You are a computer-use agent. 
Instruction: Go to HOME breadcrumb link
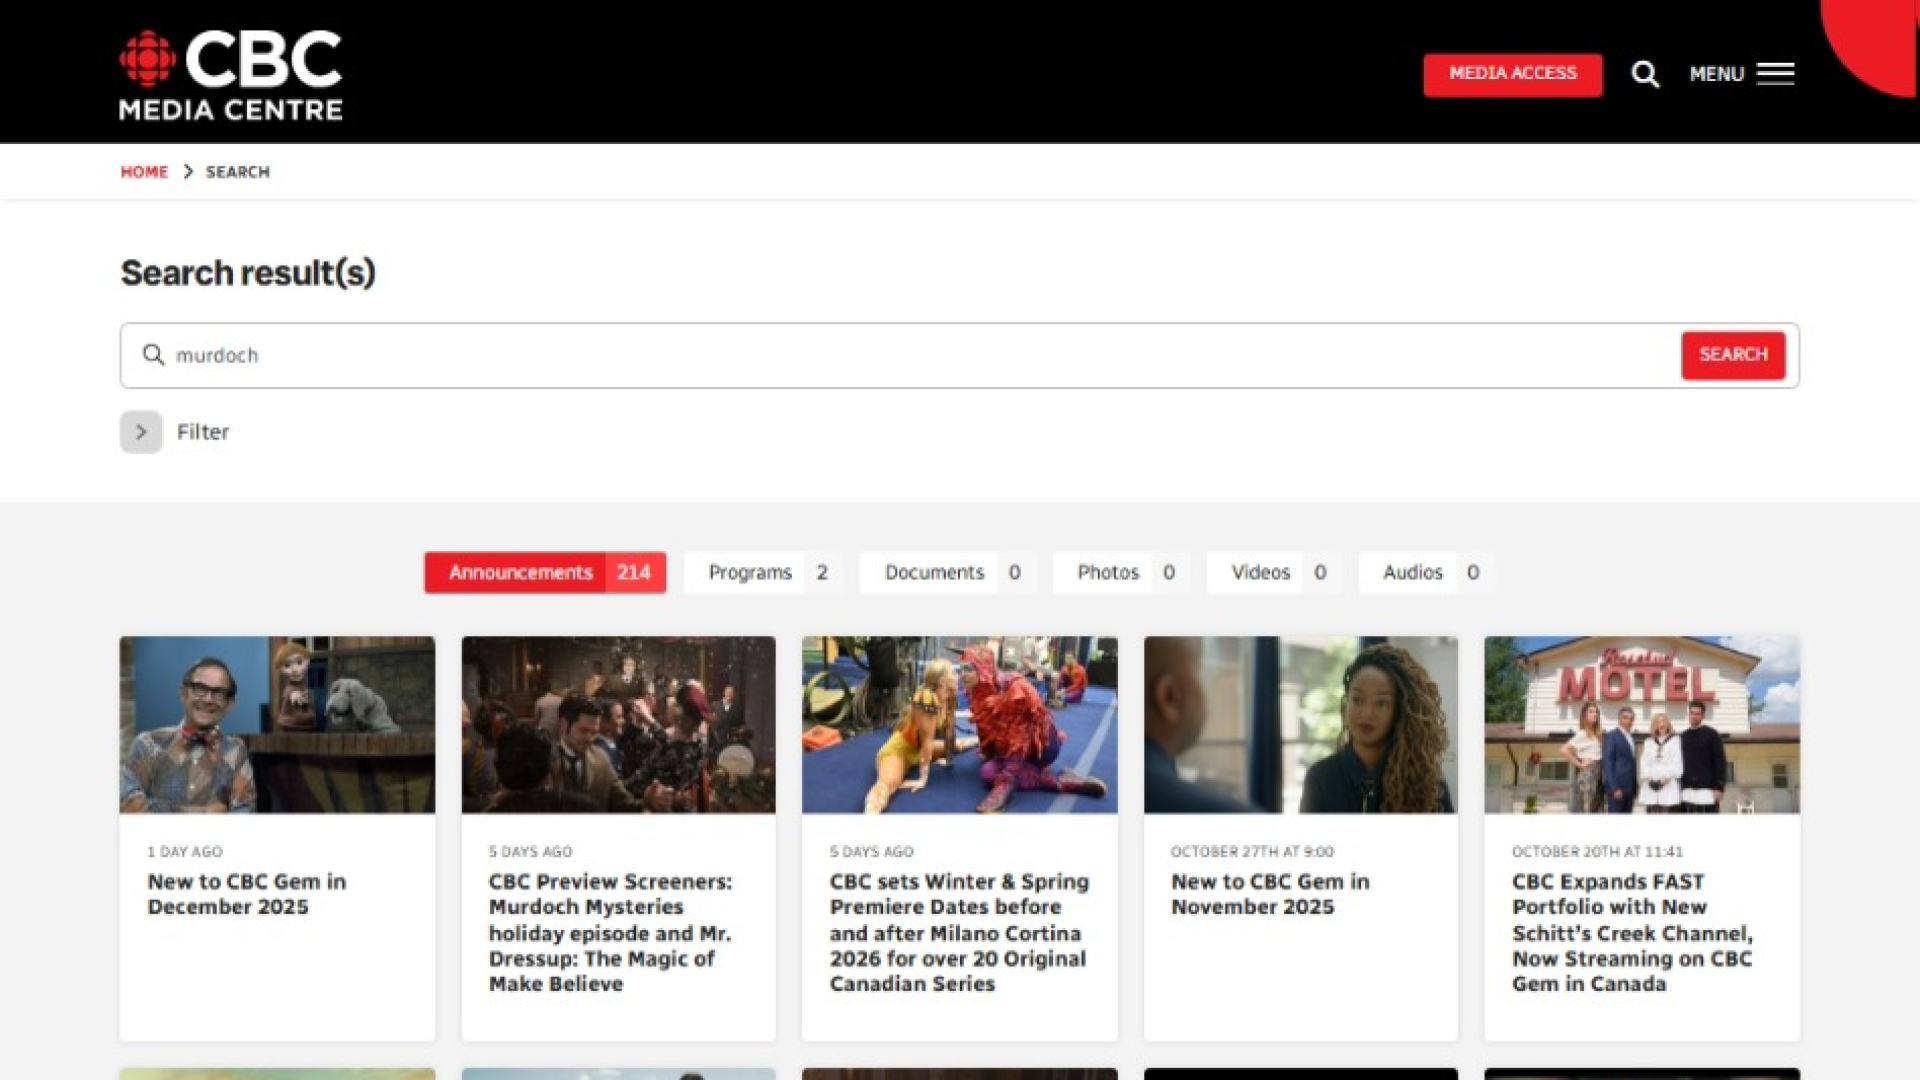click(x=144, y=172)
